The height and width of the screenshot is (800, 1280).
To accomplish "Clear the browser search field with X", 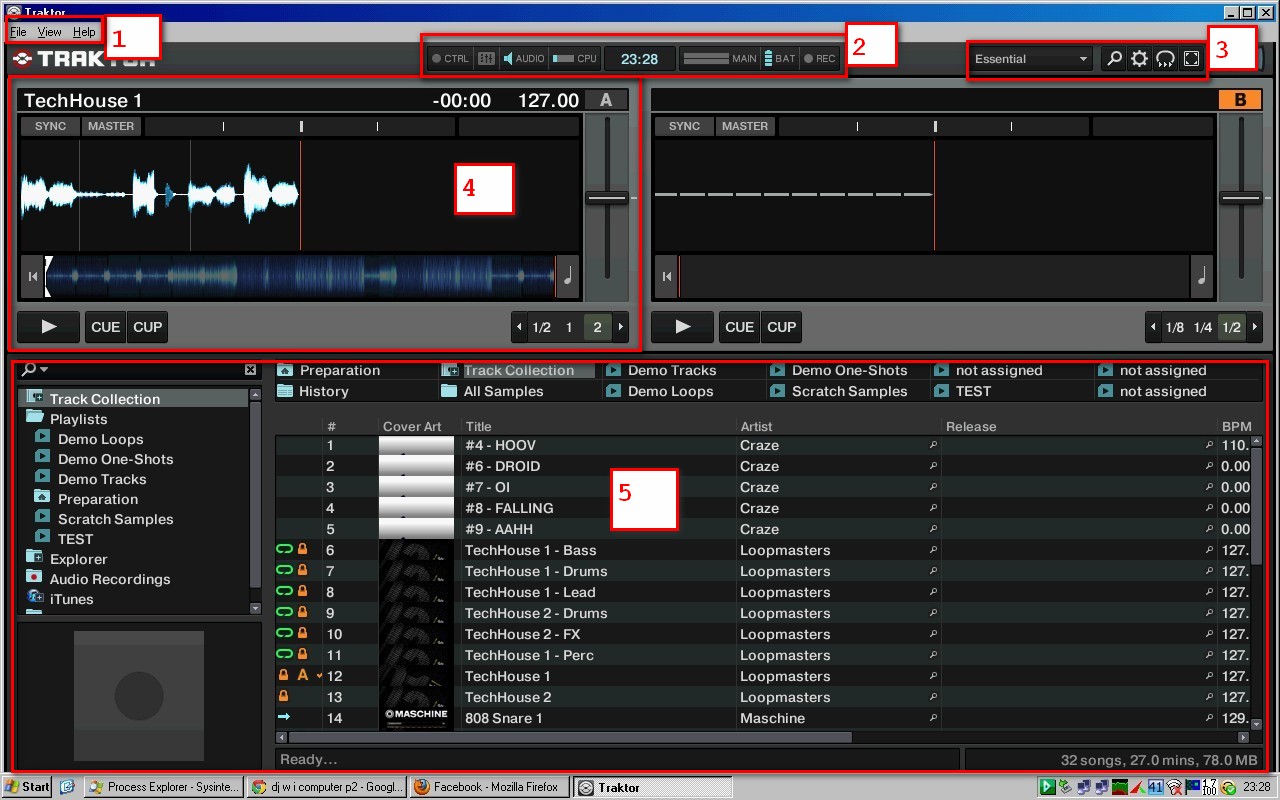I will [250, 370].
